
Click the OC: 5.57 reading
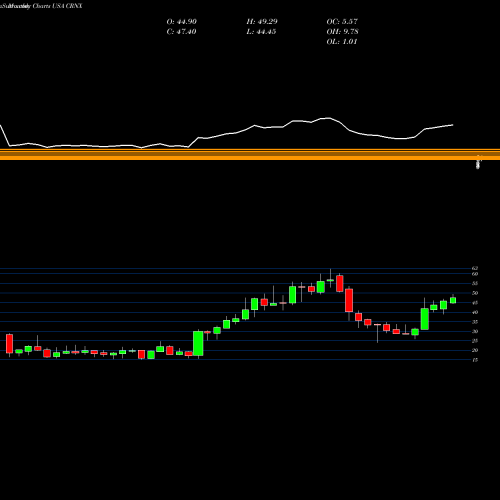coord(342,22)
